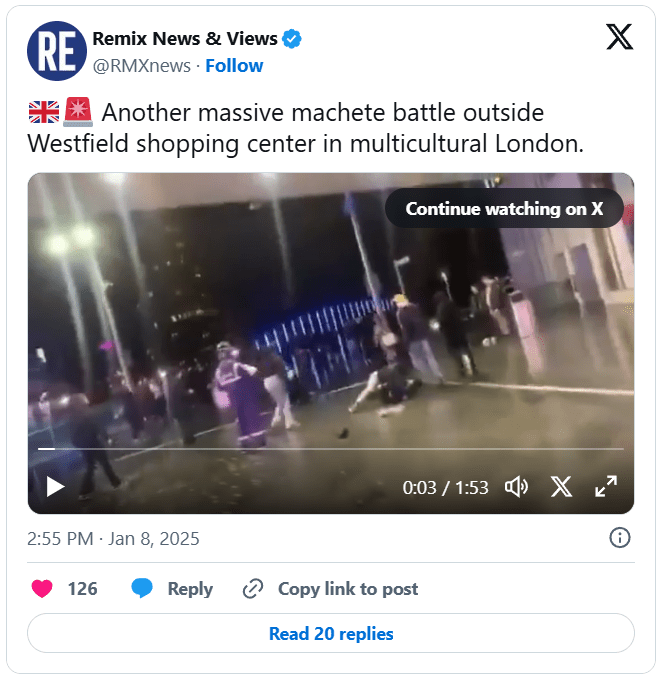This screenshot has width=665, height=687.
Task: Open the info icon beside the date
Action: pyautogui.click(x=620, y=538)
